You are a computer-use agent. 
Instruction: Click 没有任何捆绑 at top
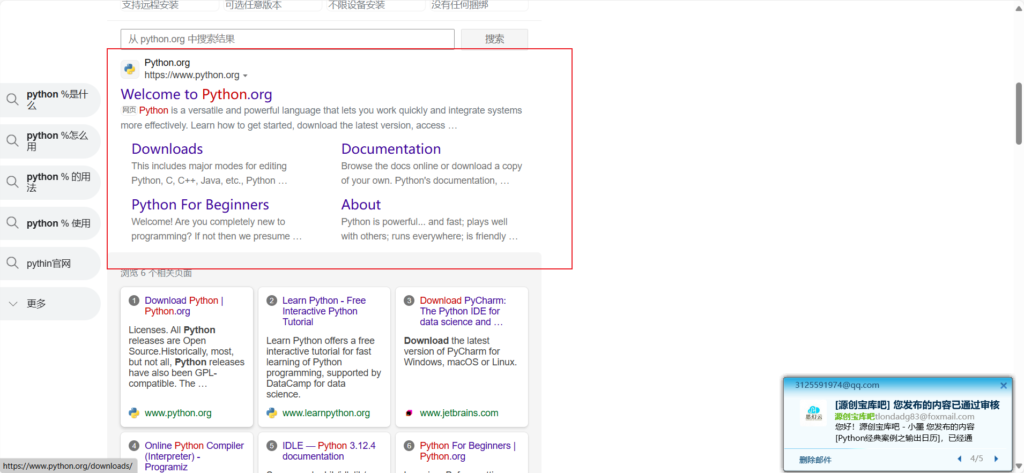click(460, 5)
